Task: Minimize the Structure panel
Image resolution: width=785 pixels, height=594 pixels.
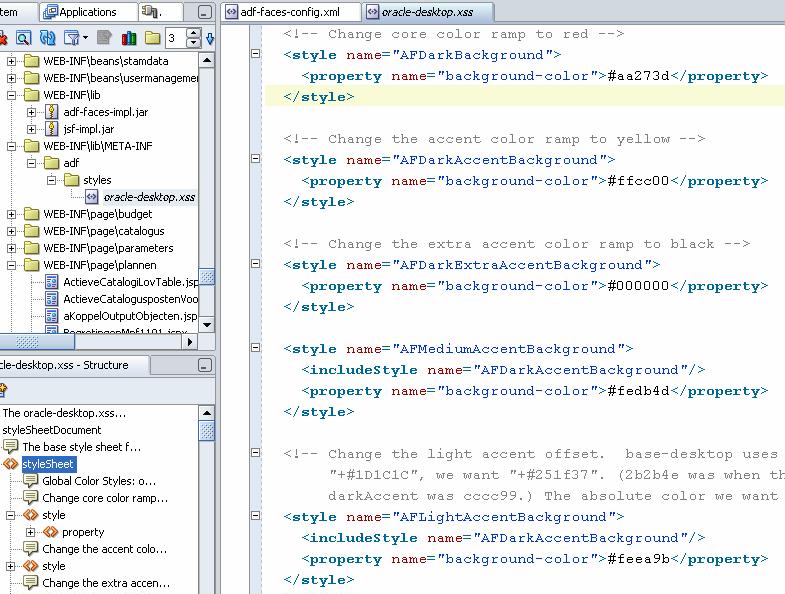Action: [205, 366]
